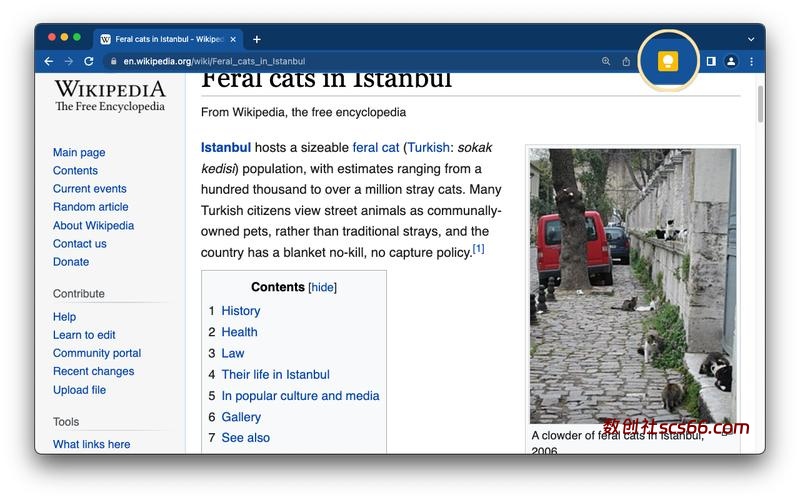
Task: Collapse contents using the hide link
Action: tap(322, 287)
